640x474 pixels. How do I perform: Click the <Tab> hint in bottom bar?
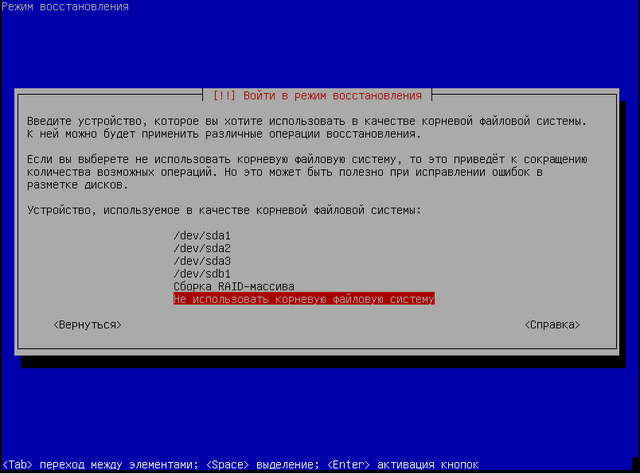coord(18,464)
